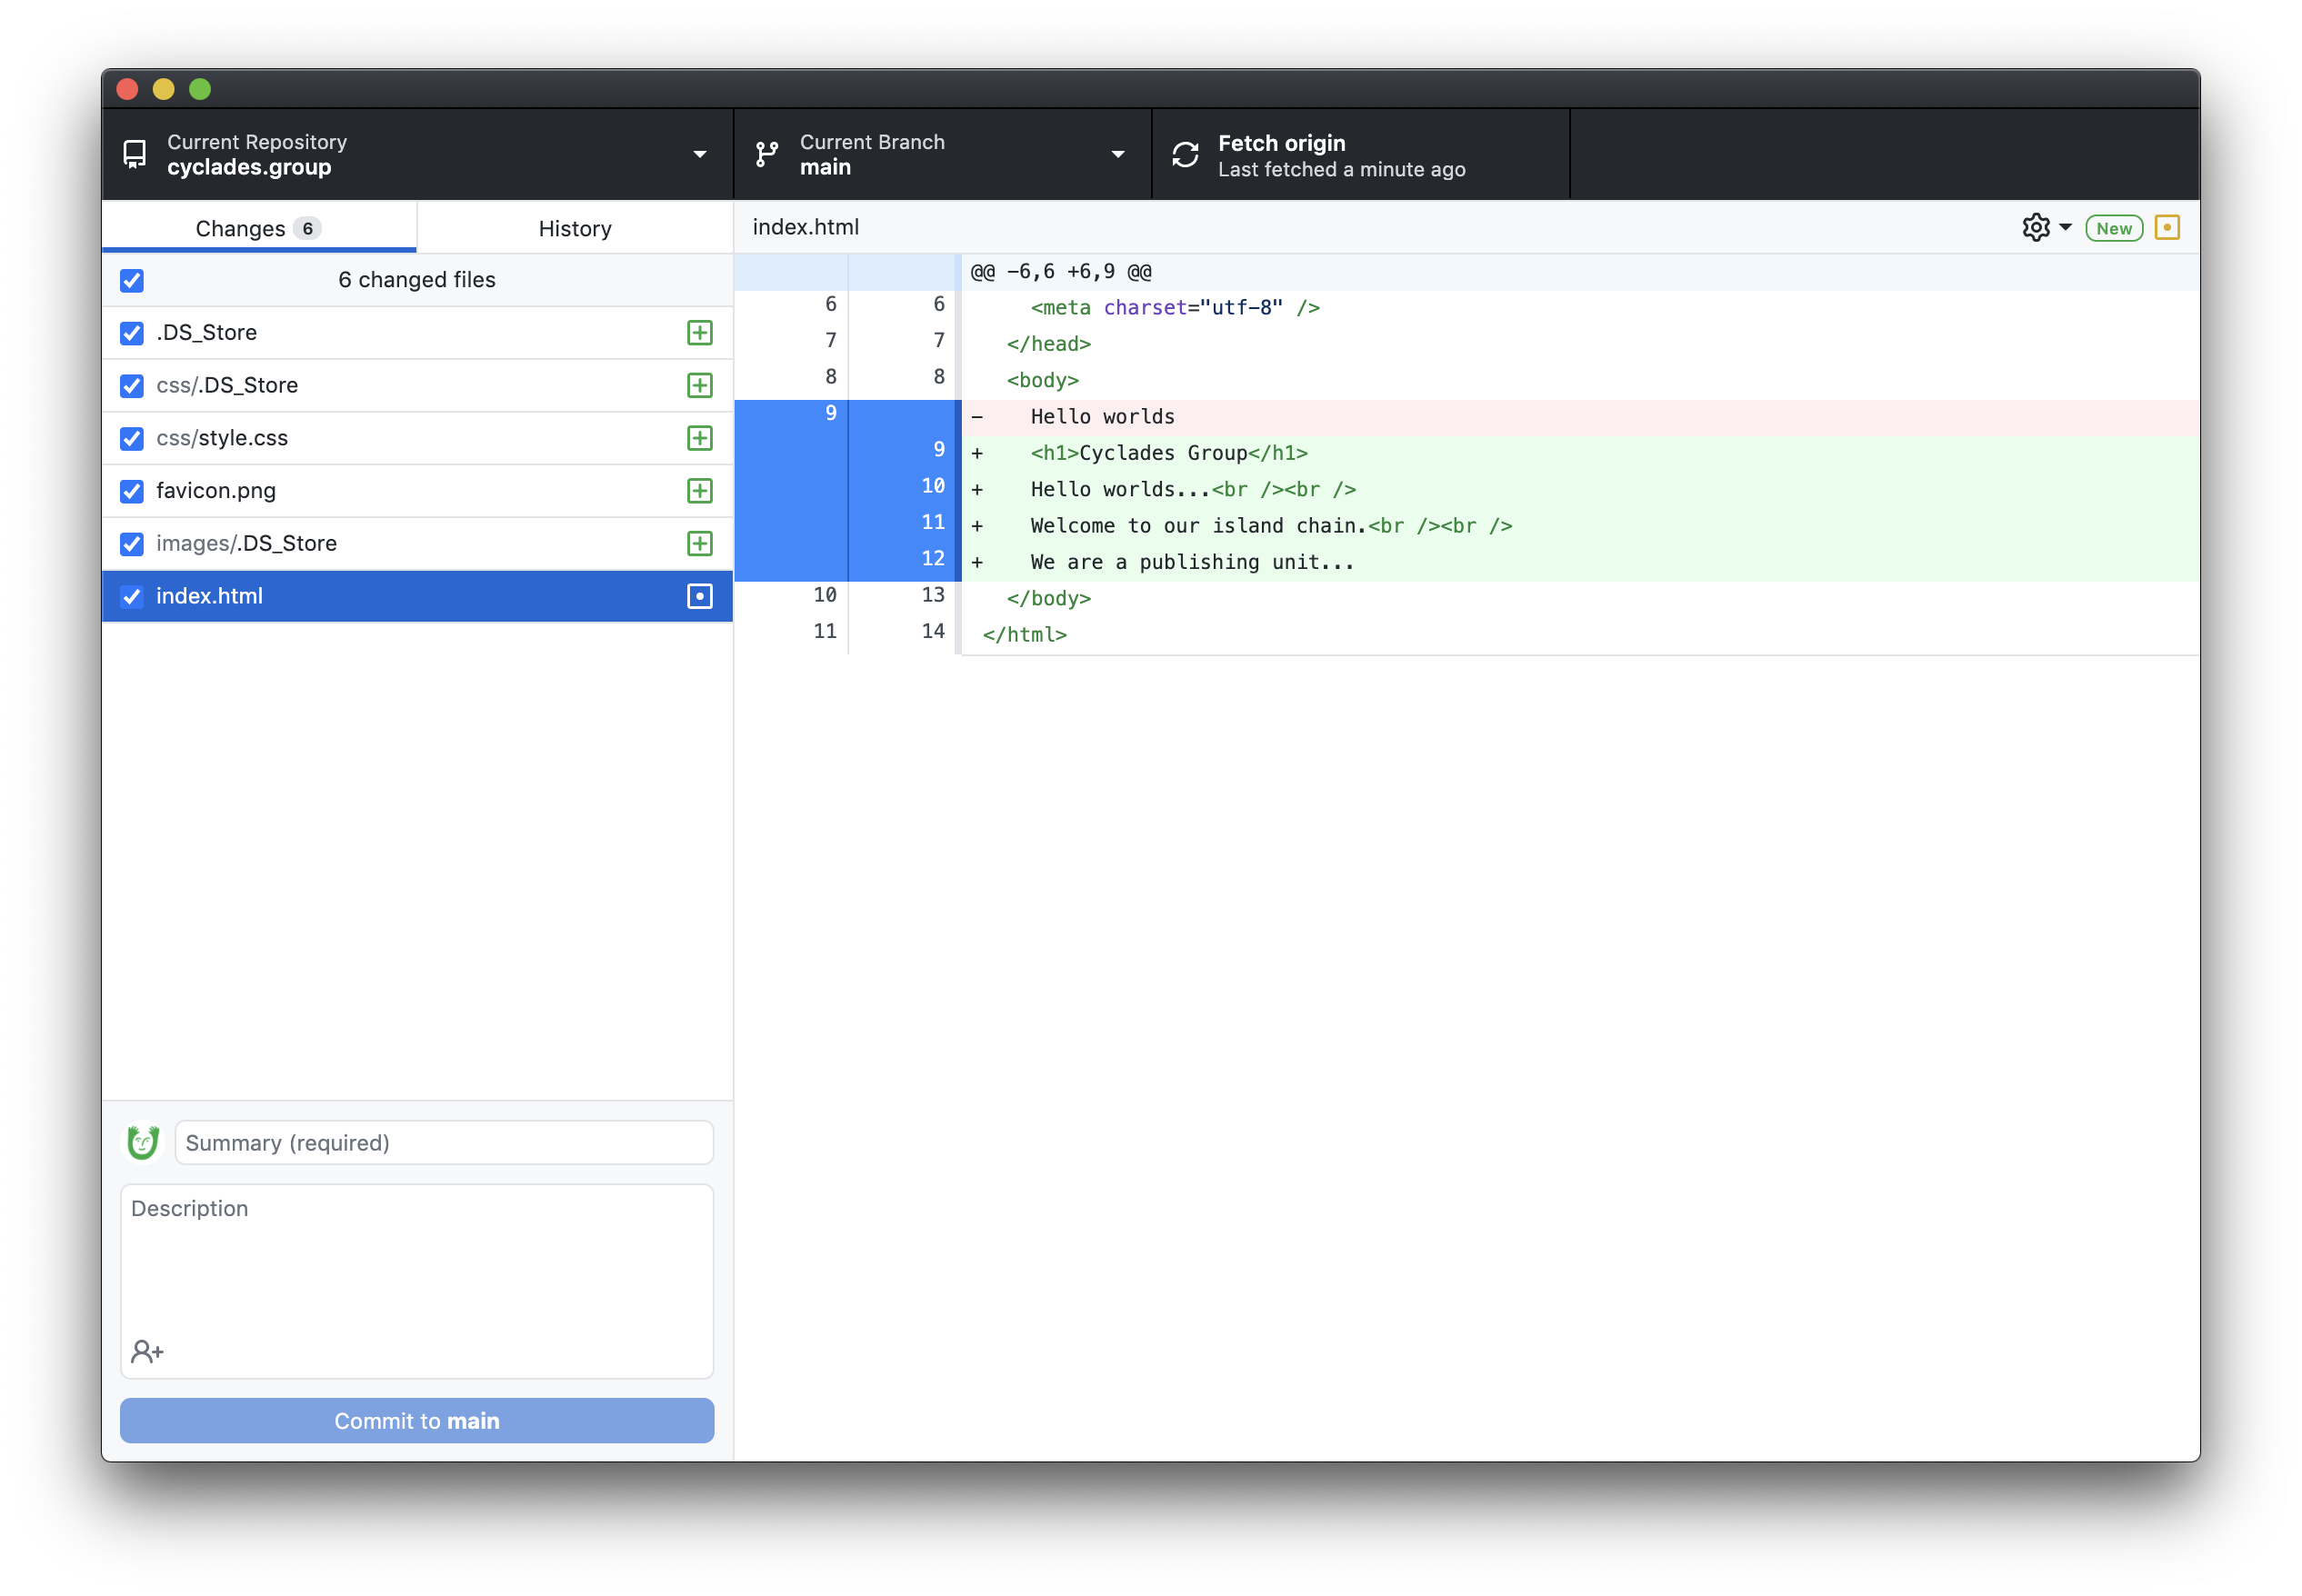Switch to the History tab
The image size is (2302, 1596).
(x=574, y=229)
